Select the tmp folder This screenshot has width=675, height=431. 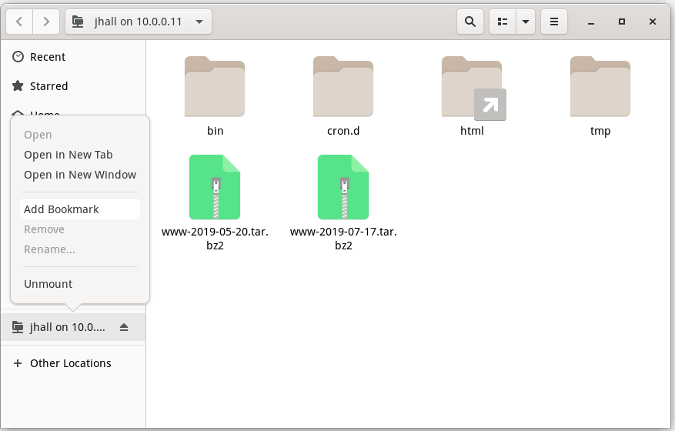click(x=600, y=88)
